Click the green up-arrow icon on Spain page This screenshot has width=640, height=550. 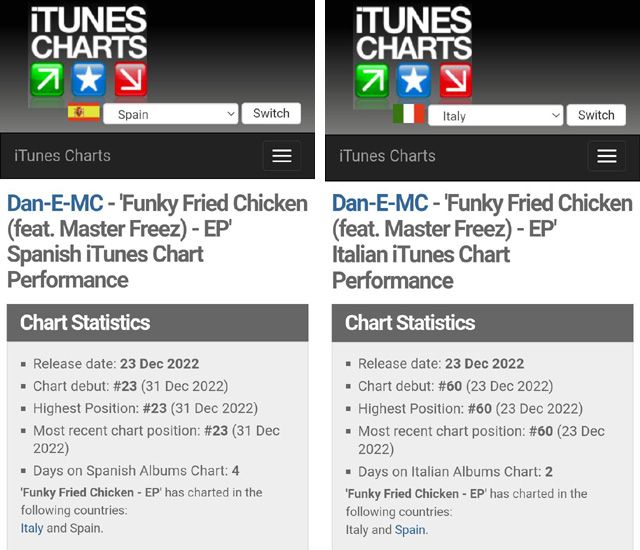click(x=47, y=79)
